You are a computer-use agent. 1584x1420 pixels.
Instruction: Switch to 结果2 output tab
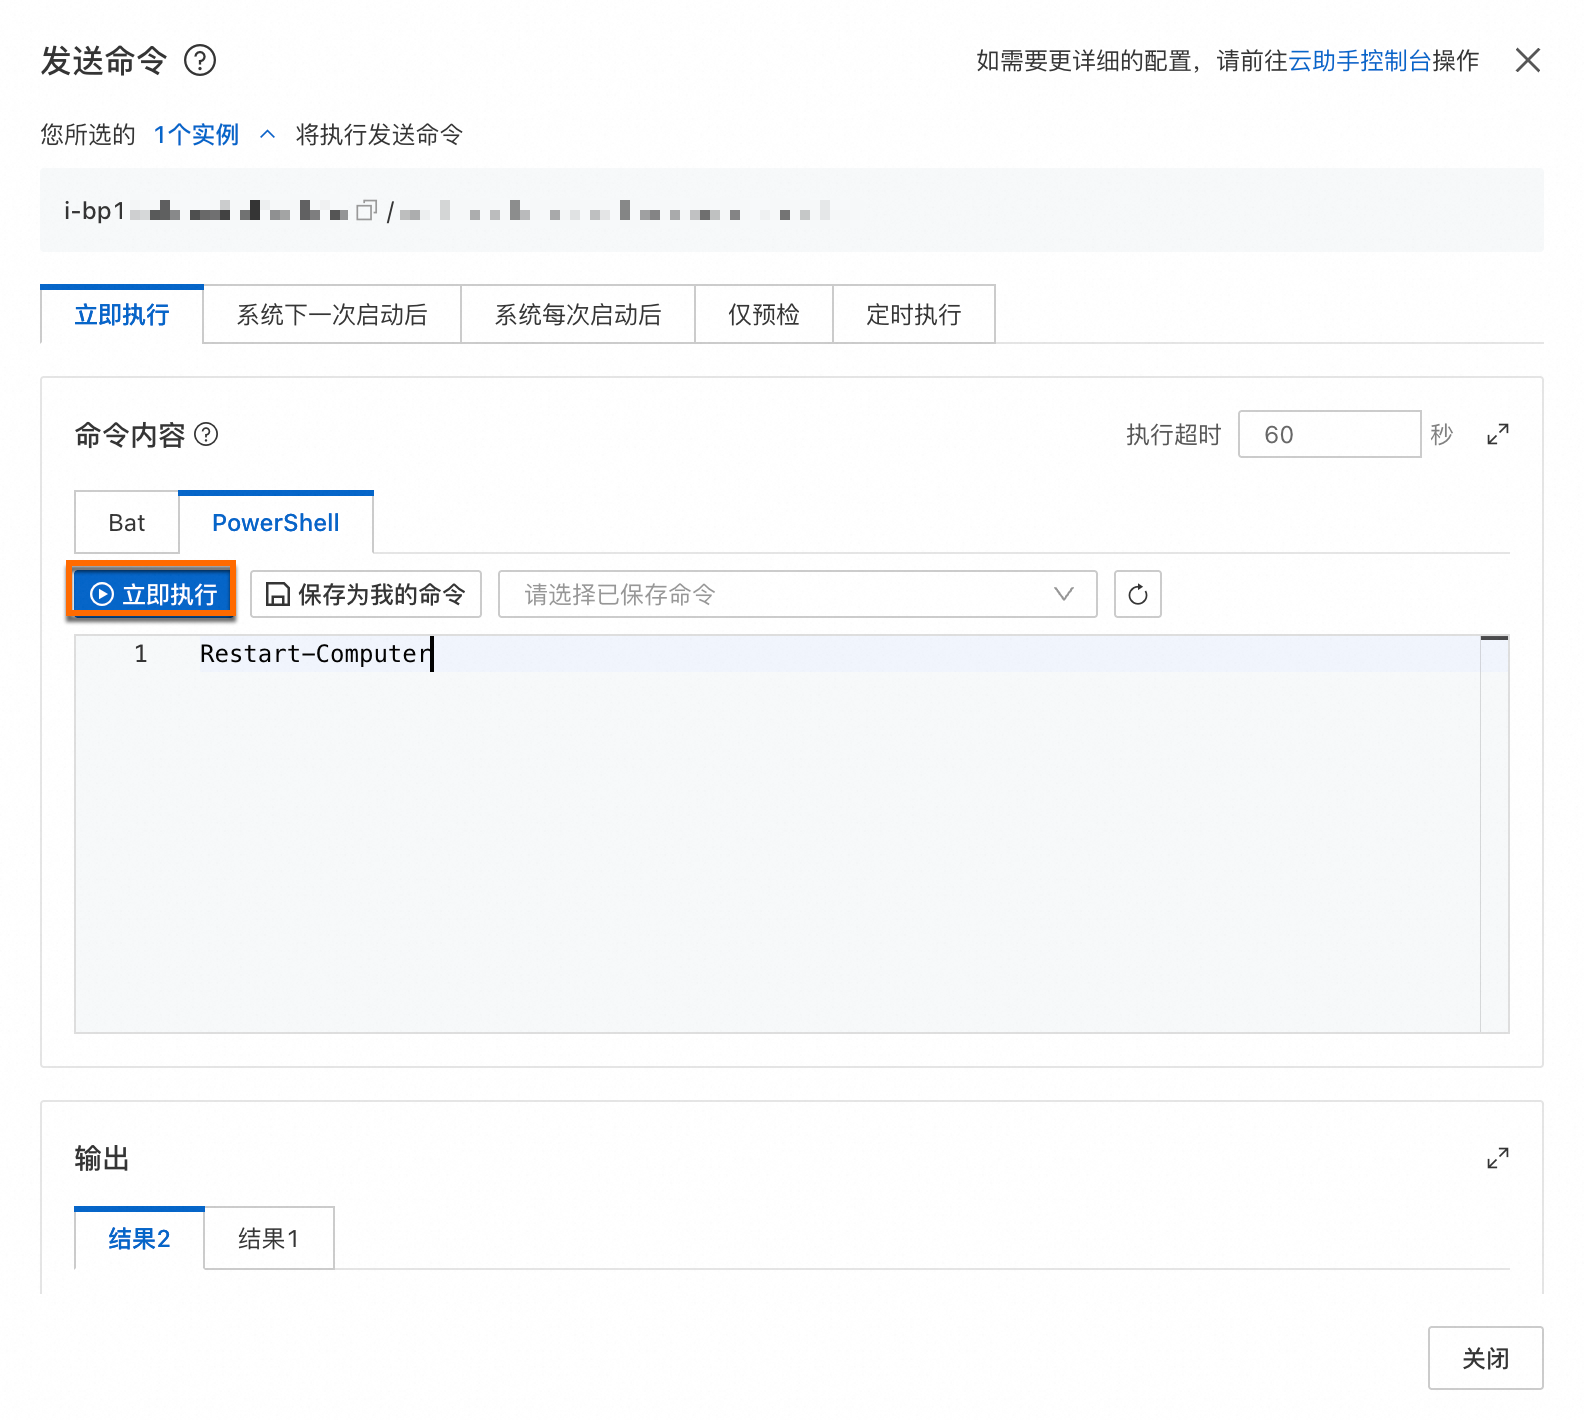pyautogui.click(x=139, y=1239)
